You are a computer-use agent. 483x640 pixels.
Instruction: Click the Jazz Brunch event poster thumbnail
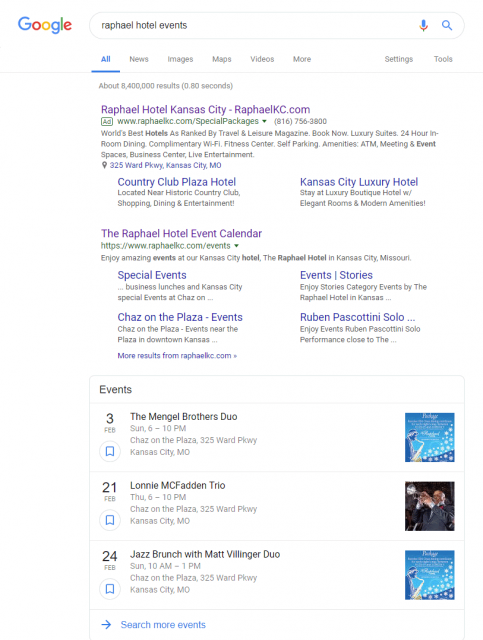tap(430, 575)
